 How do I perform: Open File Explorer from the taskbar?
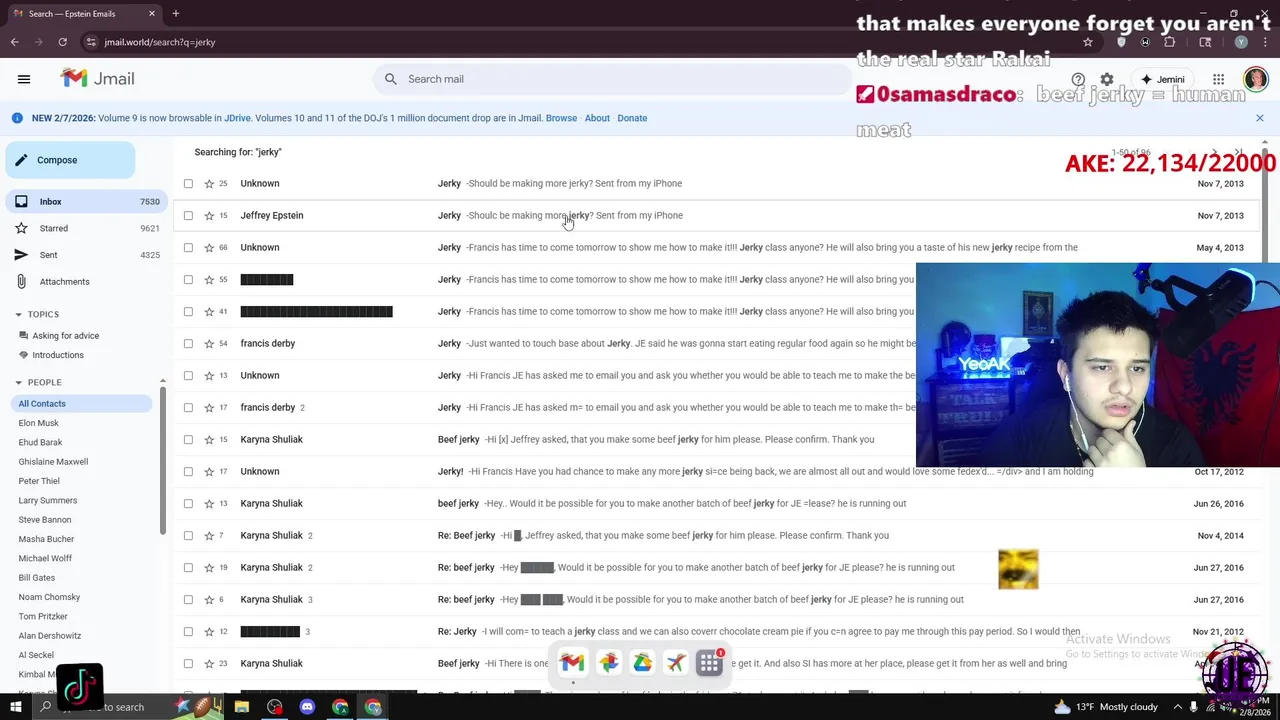pos(241,707)
